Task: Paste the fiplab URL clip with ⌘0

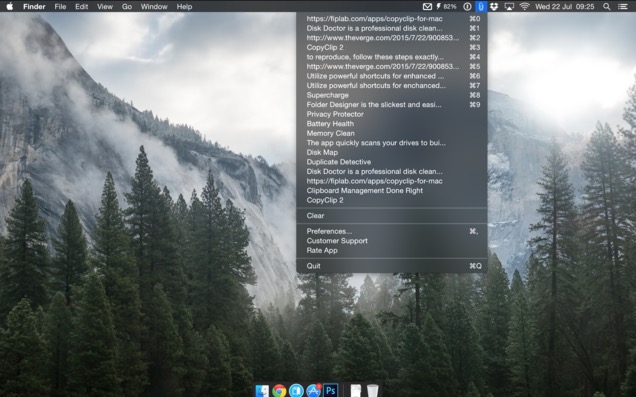Action: pyautogui.click(x=392, y=19)
